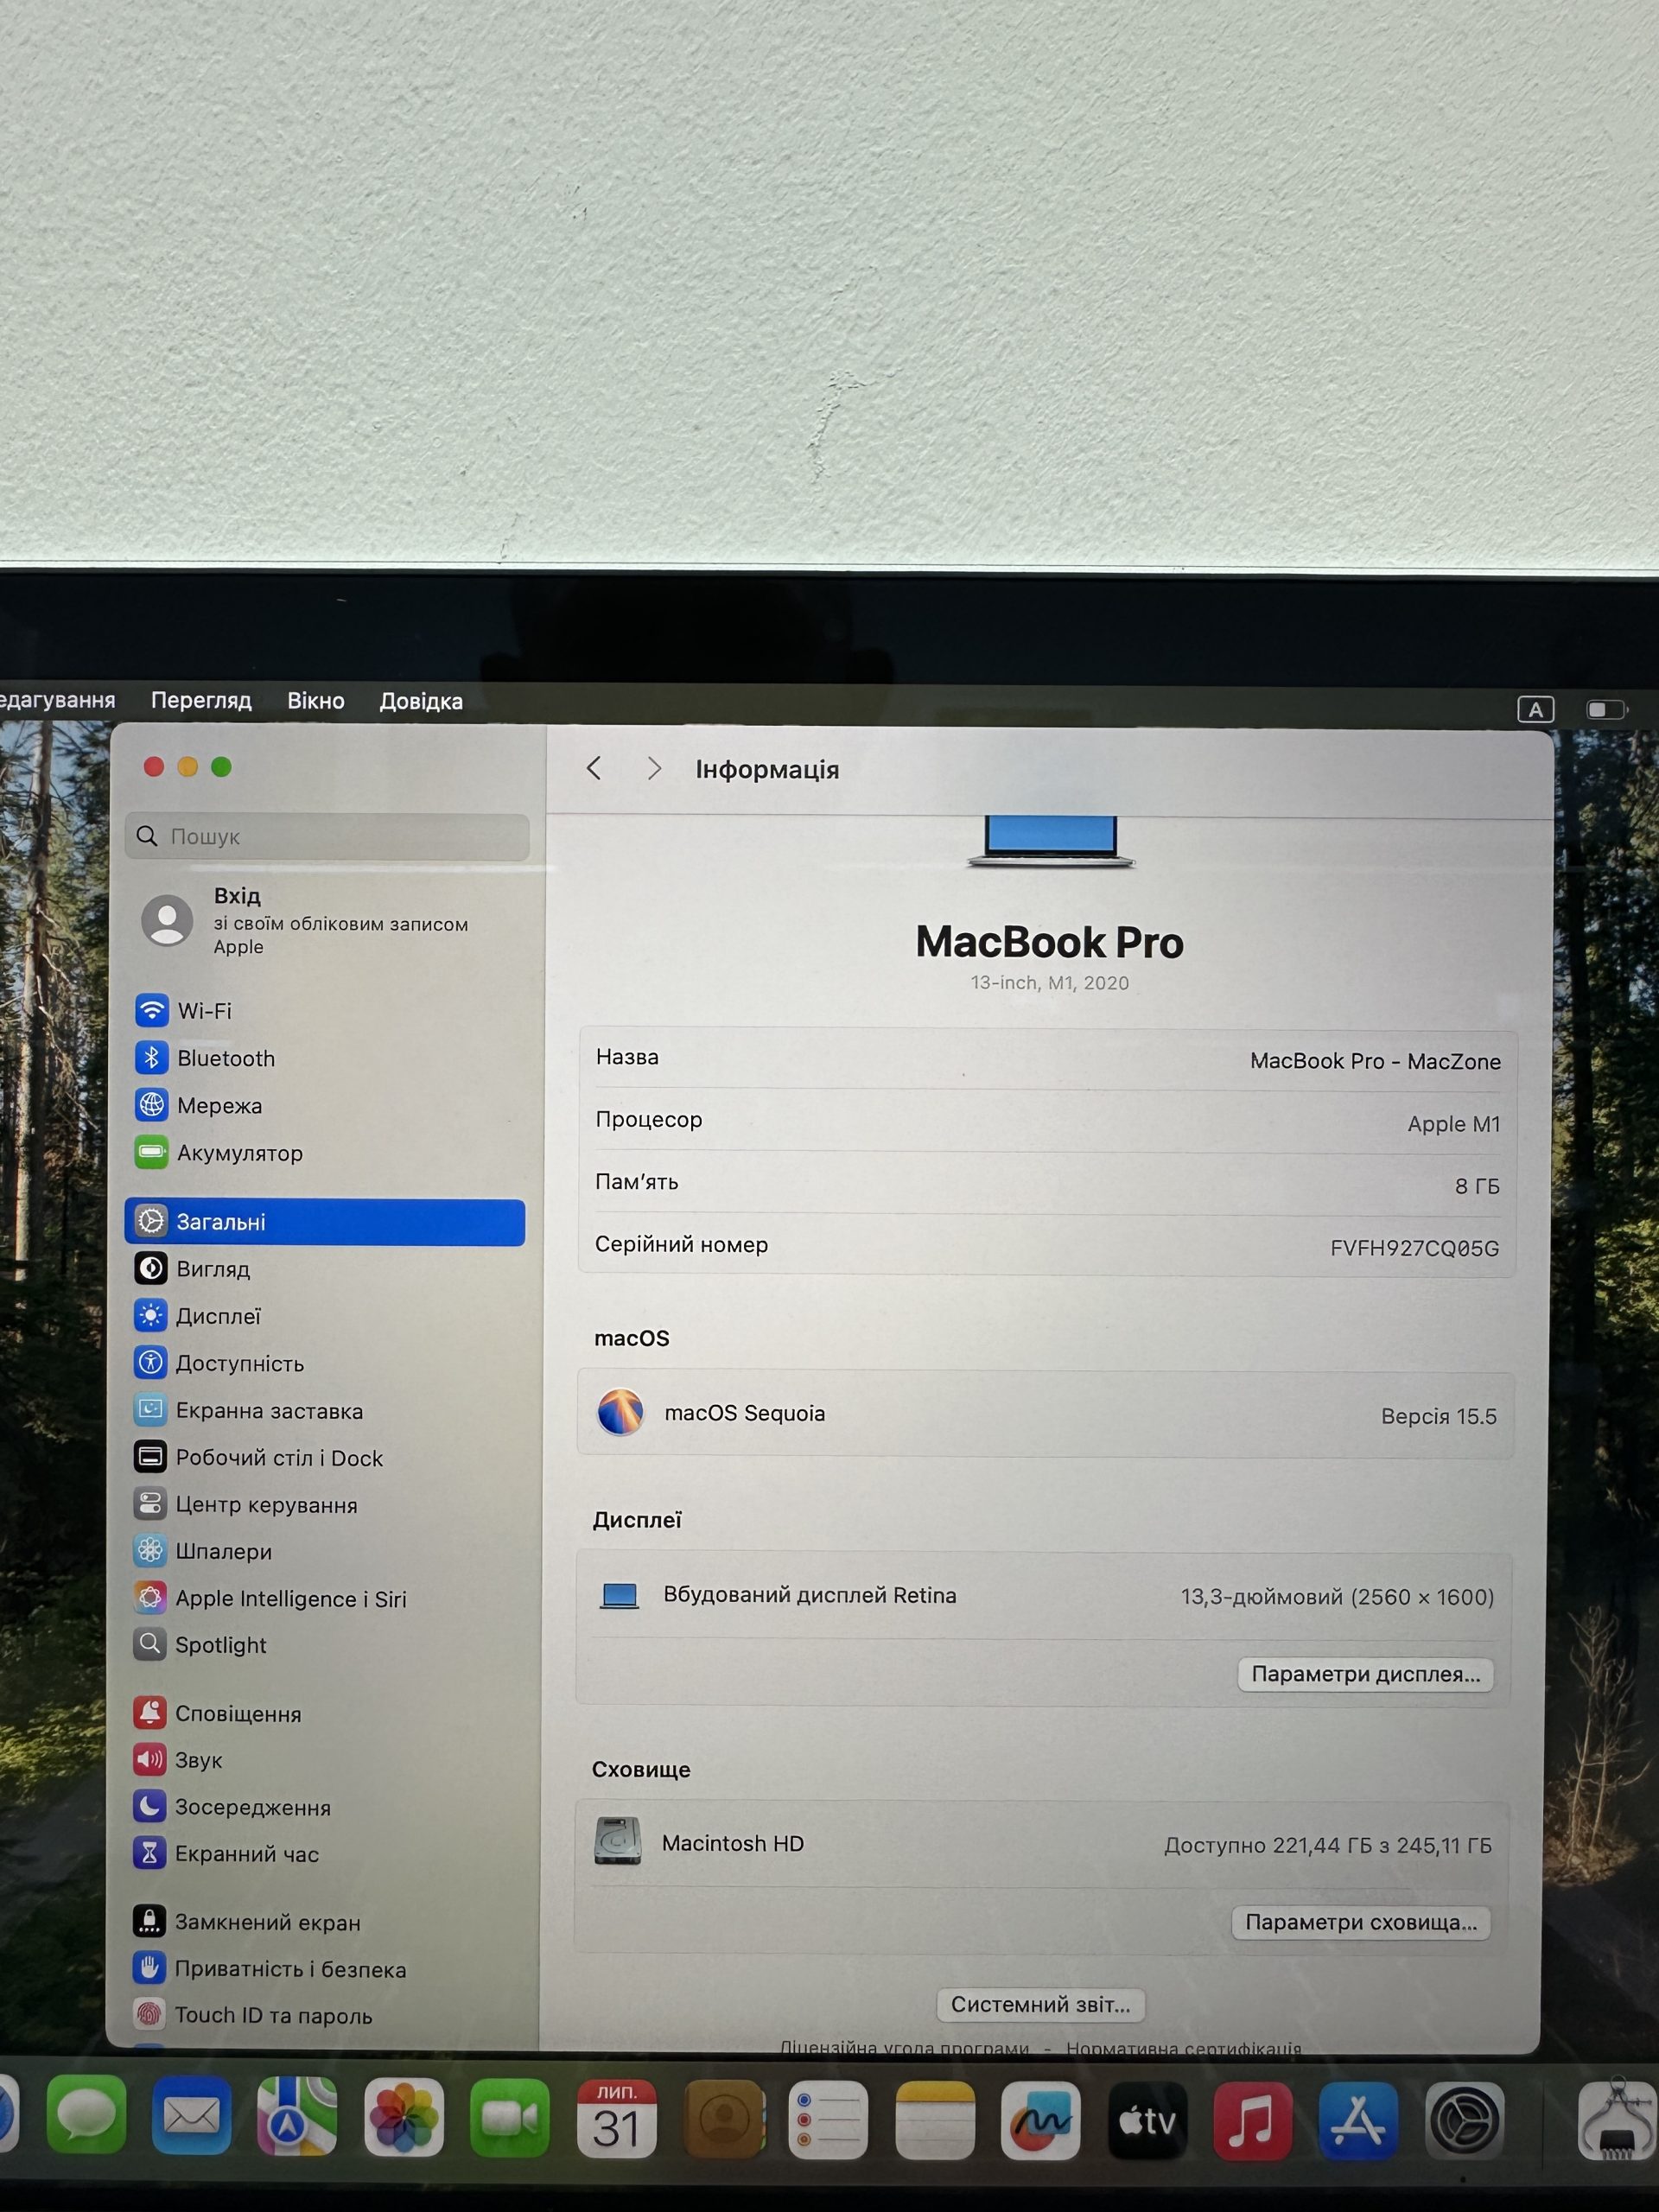
Task: Launch Contacts from the Dock
Action: [x=724, y=2120]
